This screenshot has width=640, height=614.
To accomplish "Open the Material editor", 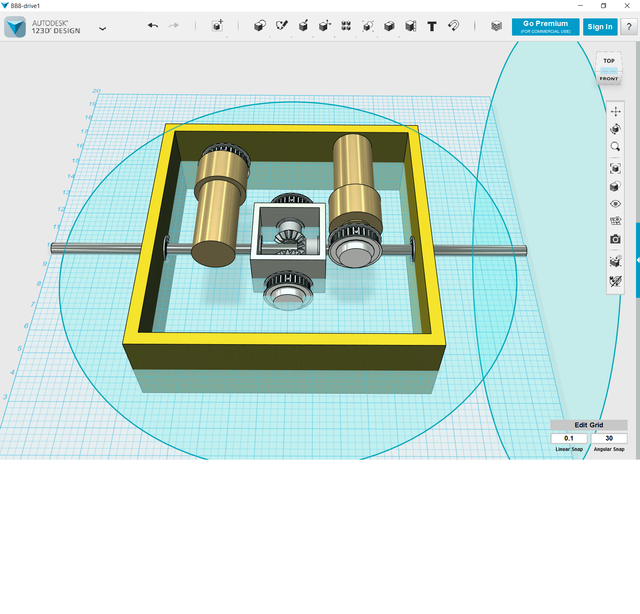I will pyautogui.click(x=496, y=26).
